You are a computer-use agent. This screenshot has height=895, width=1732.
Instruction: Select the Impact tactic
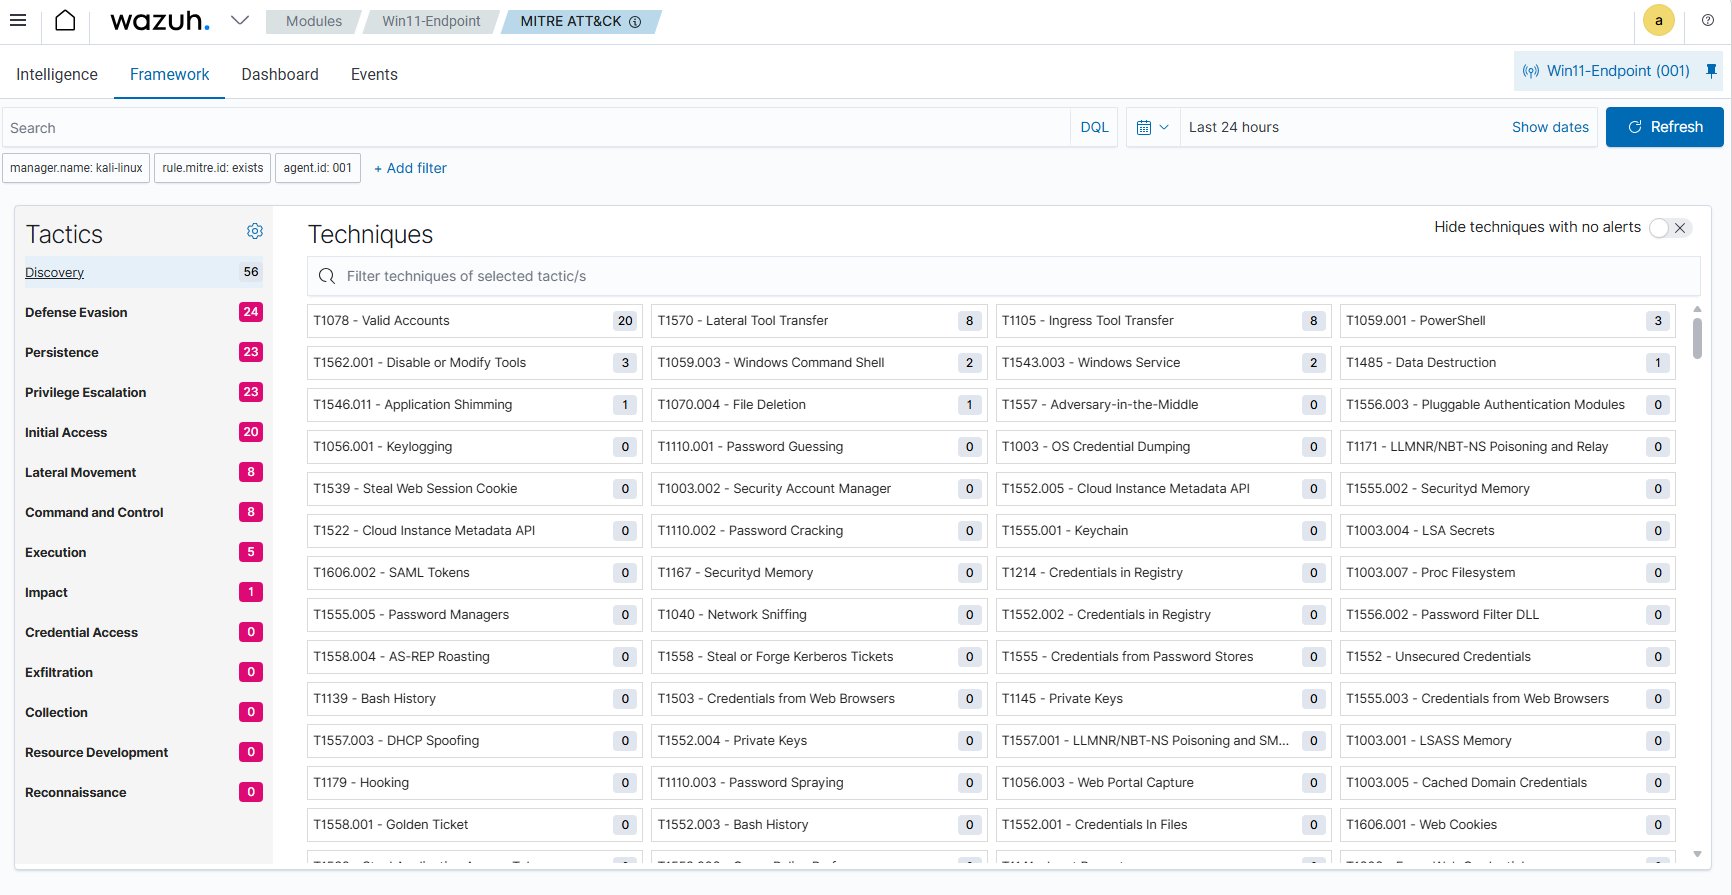tap(142, 592)
